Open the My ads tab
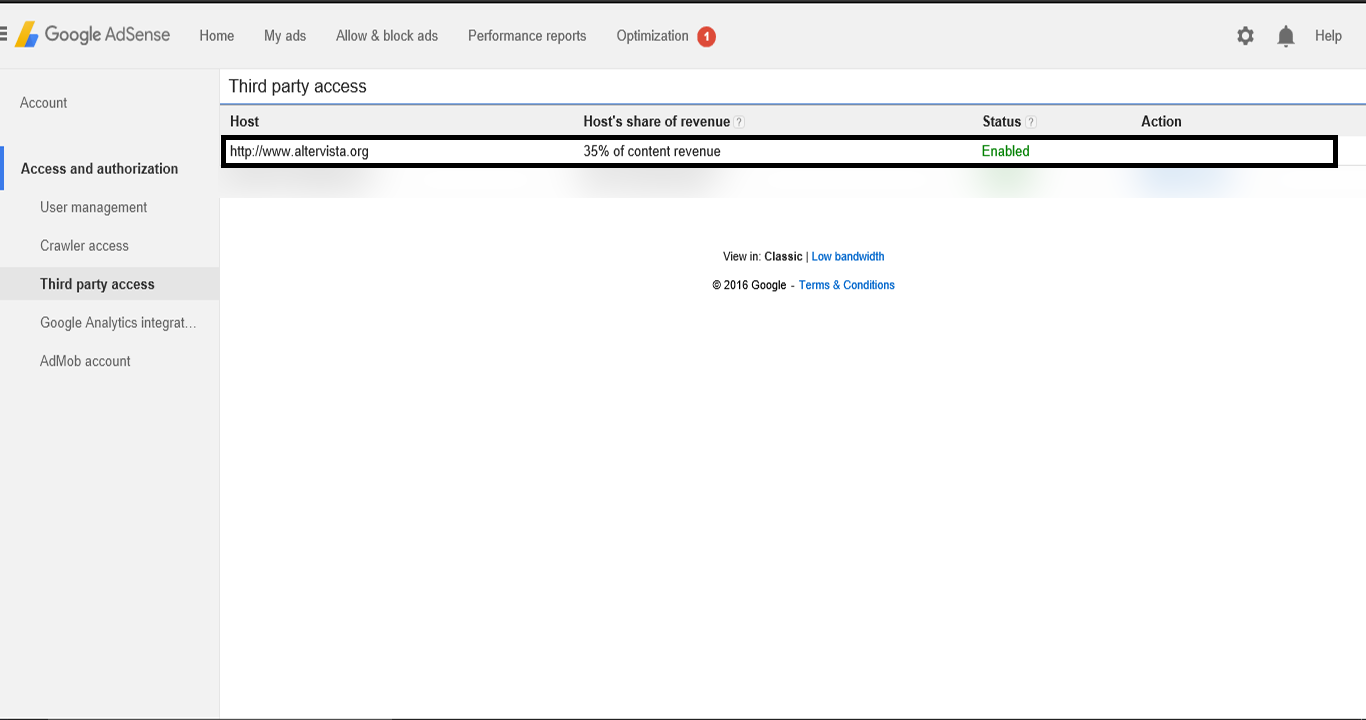This screenshot has width=1366, height=720. 285,36
